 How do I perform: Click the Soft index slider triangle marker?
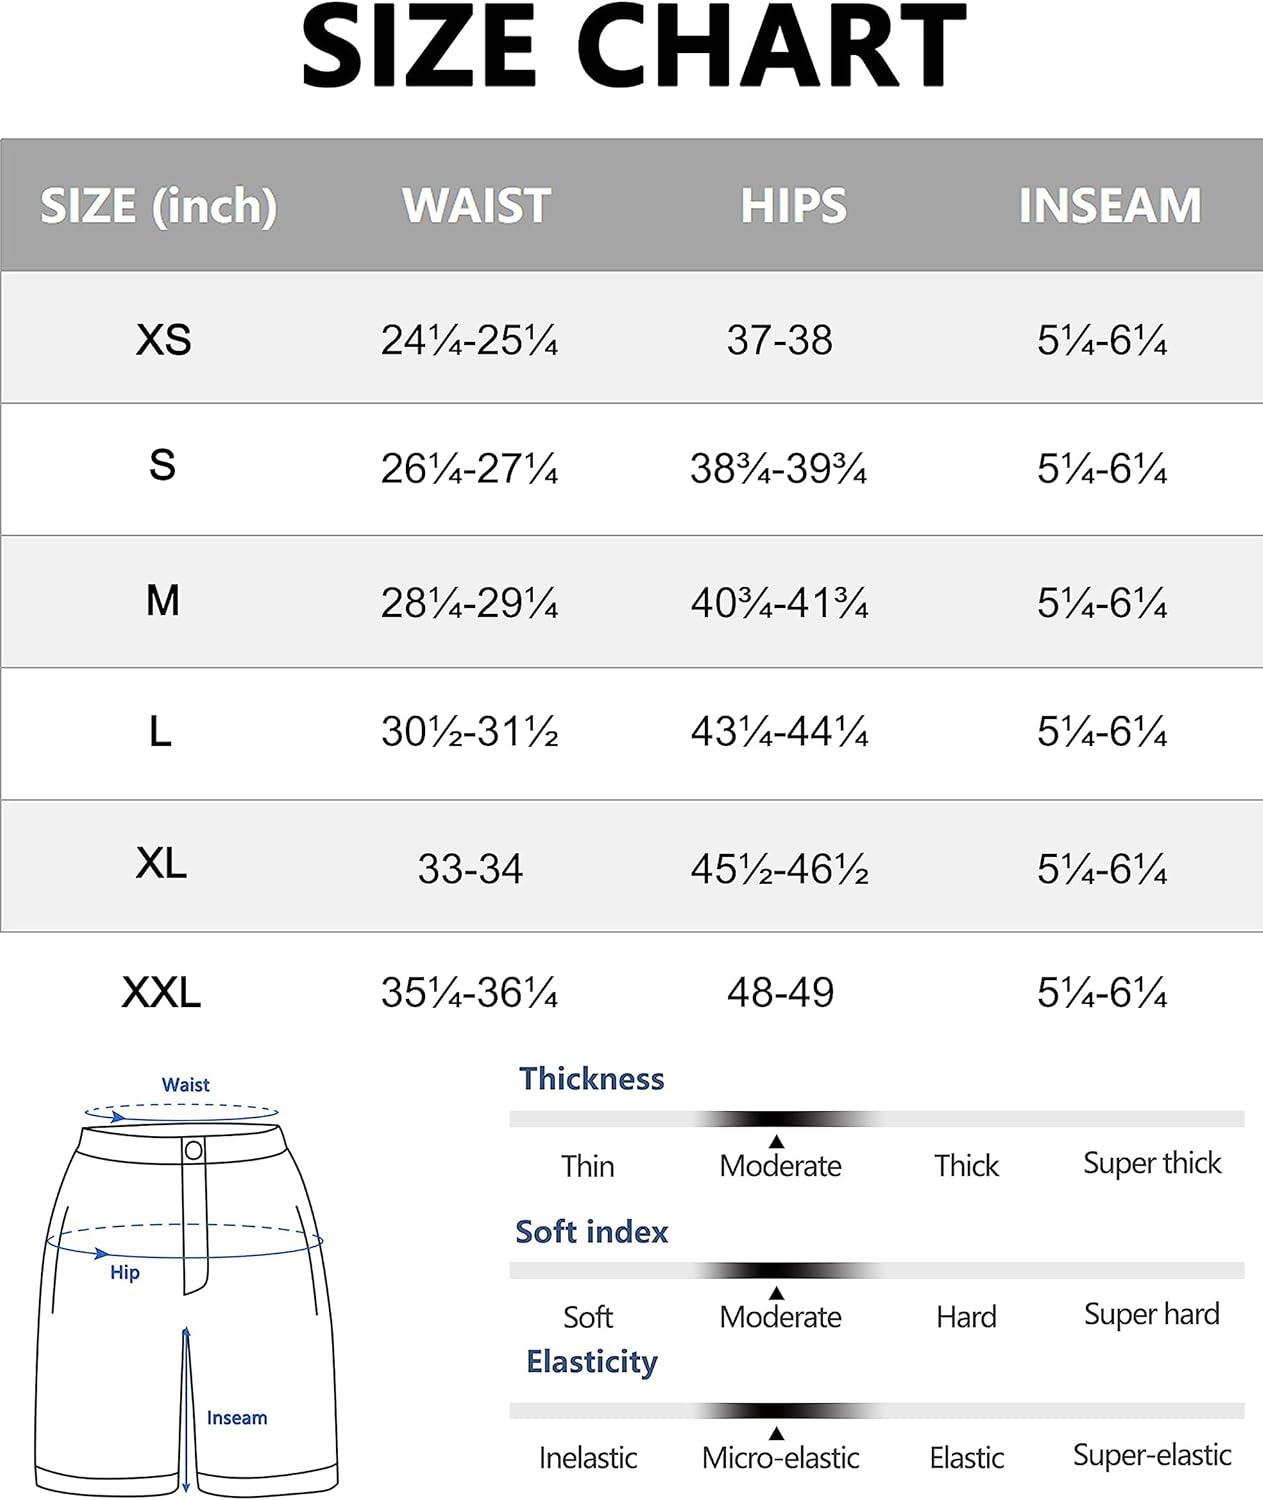click(x=776, y=1293)
